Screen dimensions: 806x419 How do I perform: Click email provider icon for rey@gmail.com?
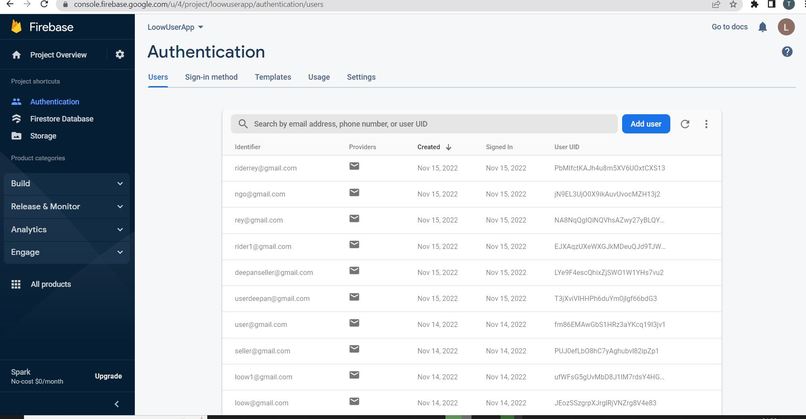tap(354, 218)
